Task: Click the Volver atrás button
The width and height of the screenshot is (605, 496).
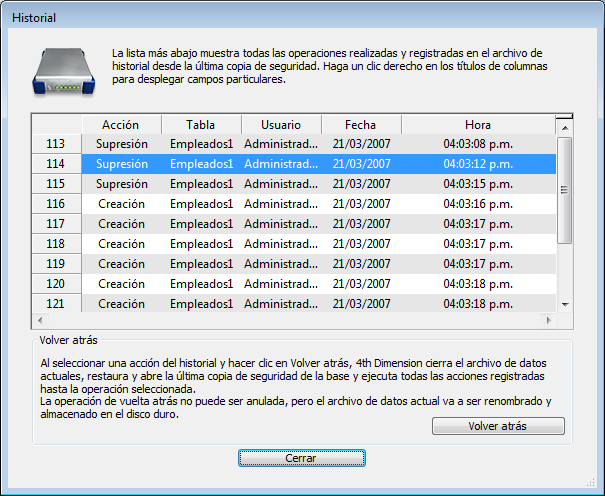Action: (498, 426)
